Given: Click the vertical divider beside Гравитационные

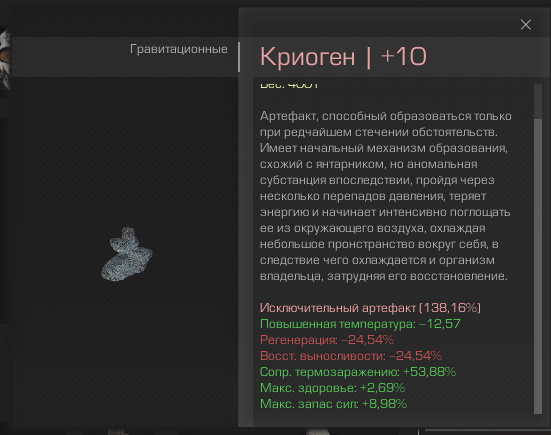Looking at the screenshot, I should [239, 57].
